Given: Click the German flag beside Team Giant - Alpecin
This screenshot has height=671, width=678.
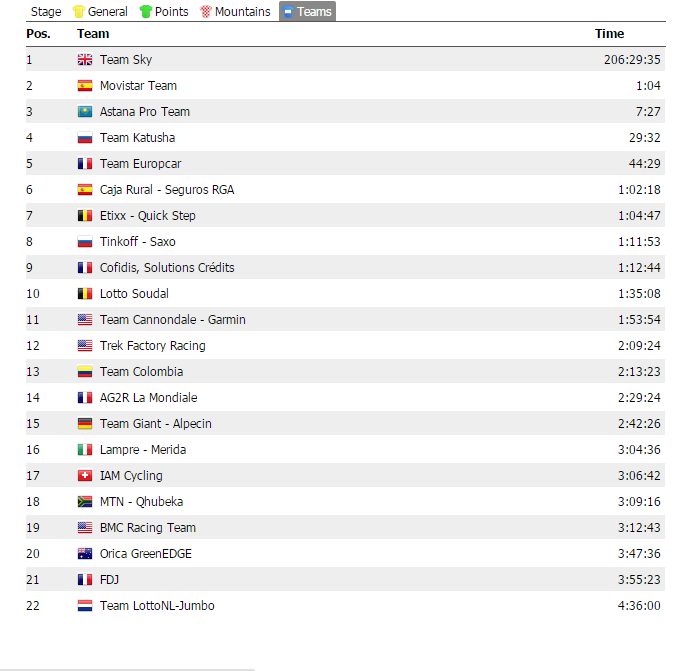Looking at the screenshot, I should (x=85, y=424).
